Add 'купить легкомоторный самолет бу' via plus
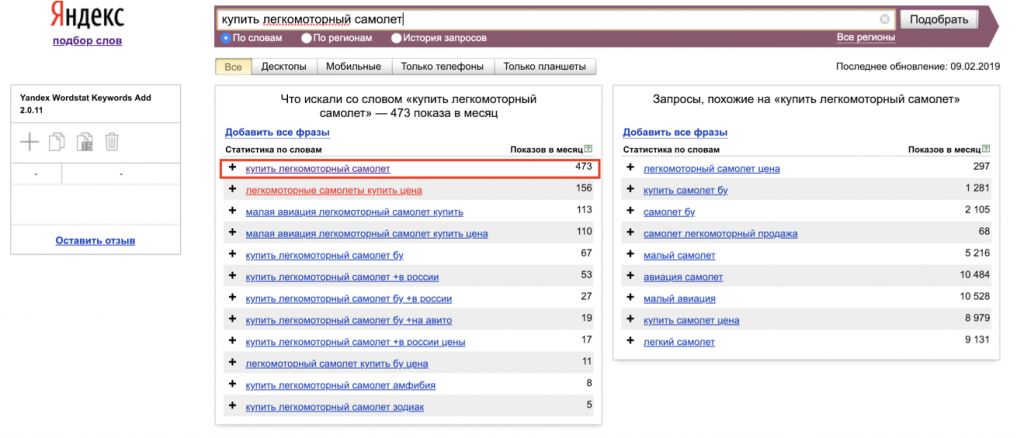 [x=232, y=254]
